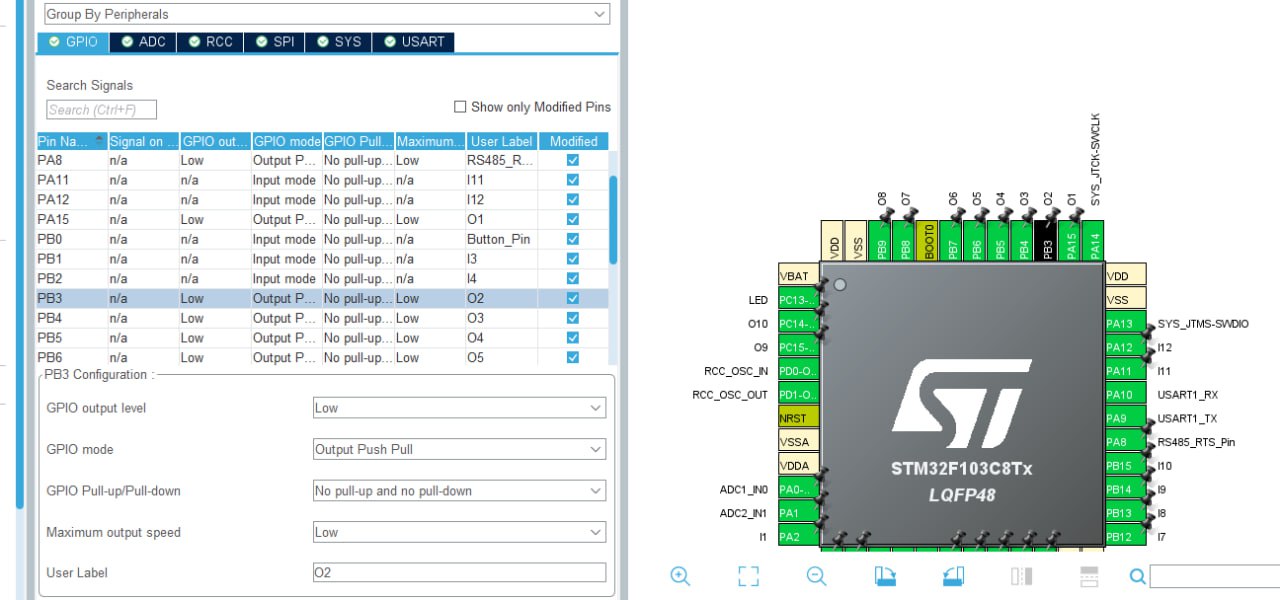Rotate the chip view clockwise
The height and width of the screenshot is (600, 1280).
(x=885, y=576)
